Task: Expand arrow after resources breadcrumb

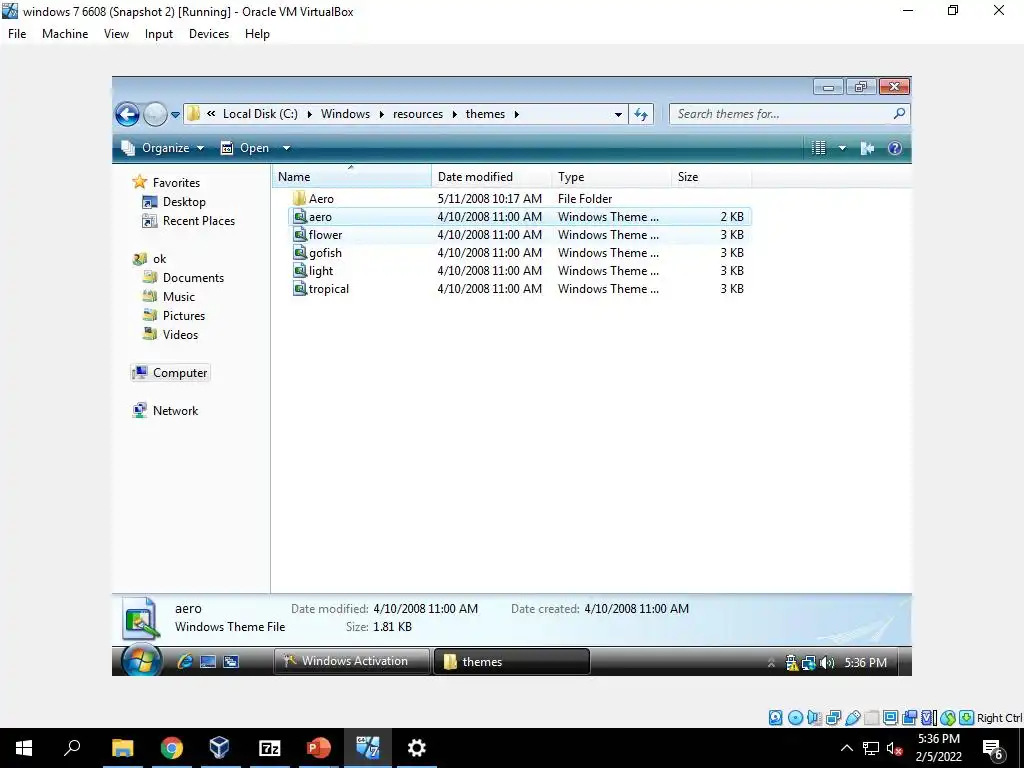Action: point(455,114)
